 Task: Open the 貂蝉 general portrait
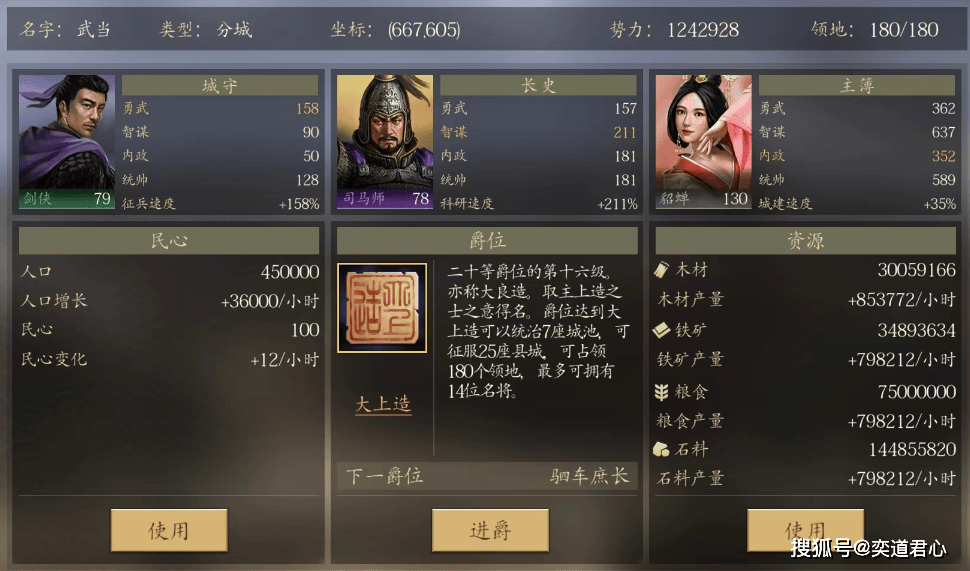point(703,142)
